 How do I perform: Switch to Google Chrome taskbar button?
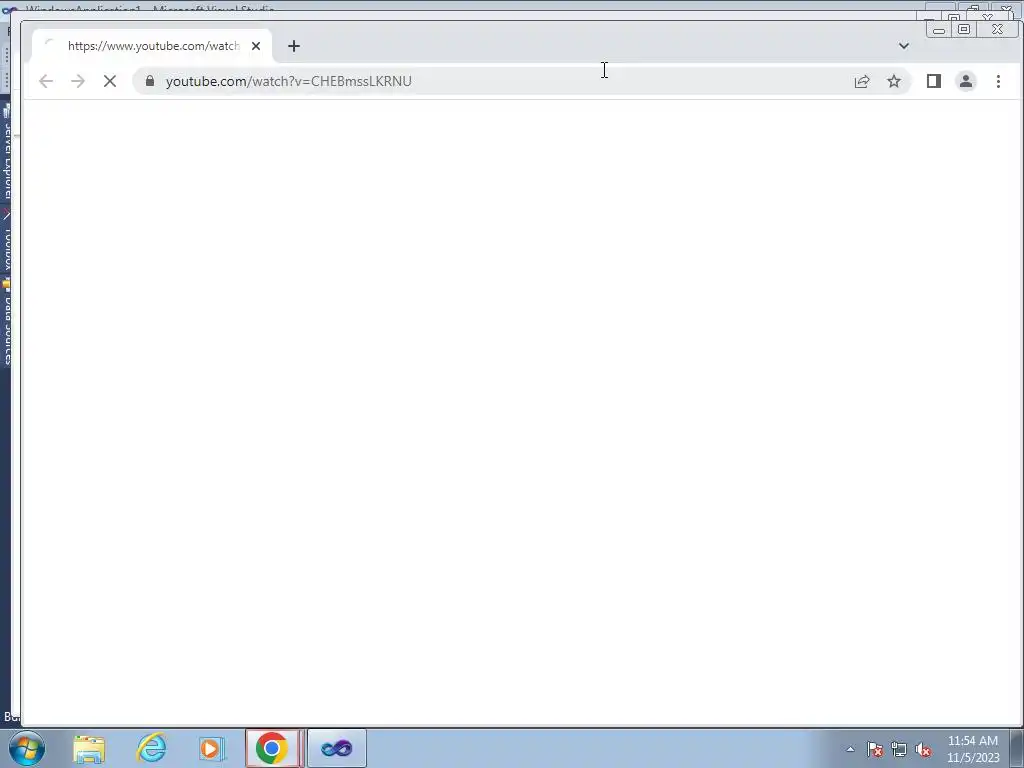tap(273, 748)
